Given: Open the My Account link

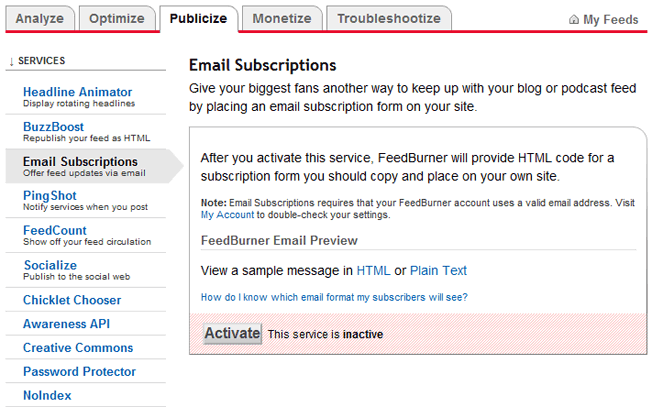Looking at the screenshot, I should coord(227,215).
